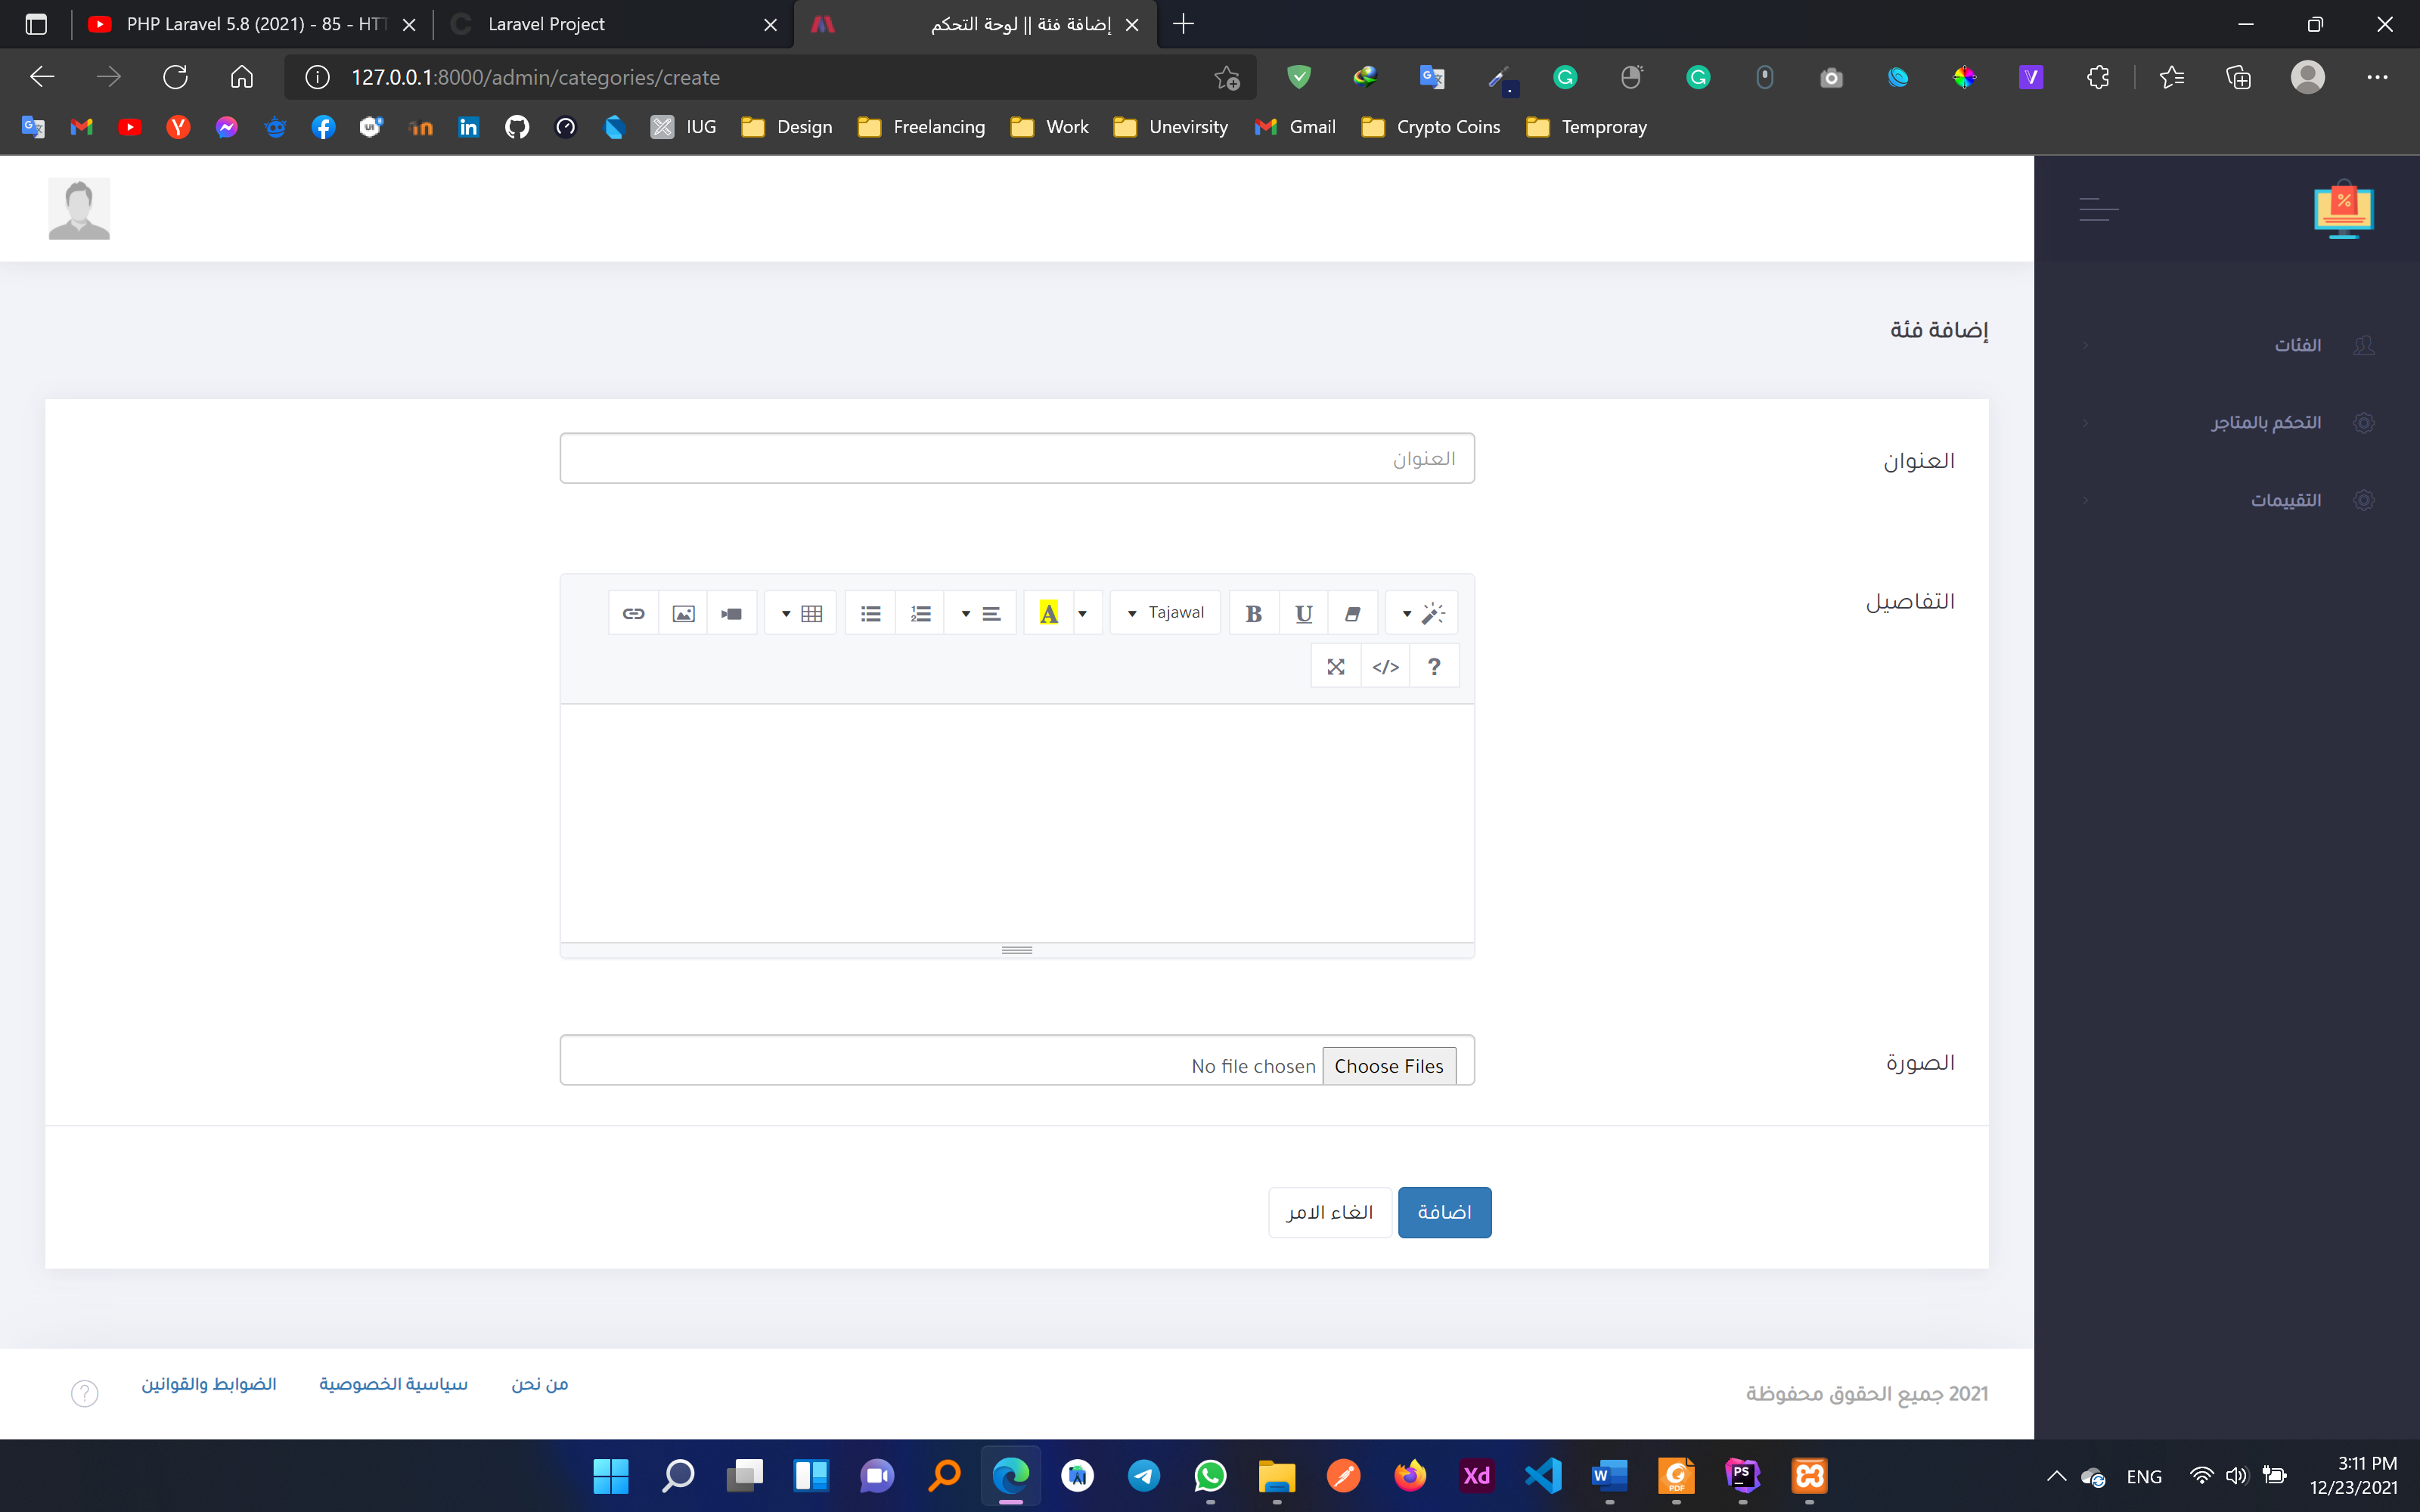Open the Summernote help dialog
The image size is (2420, 1512).
point(1434,665)
